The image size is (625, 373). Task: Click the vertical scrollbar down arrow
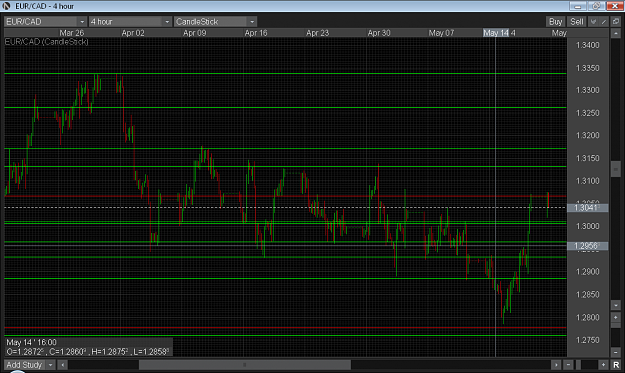coord(615,305)
